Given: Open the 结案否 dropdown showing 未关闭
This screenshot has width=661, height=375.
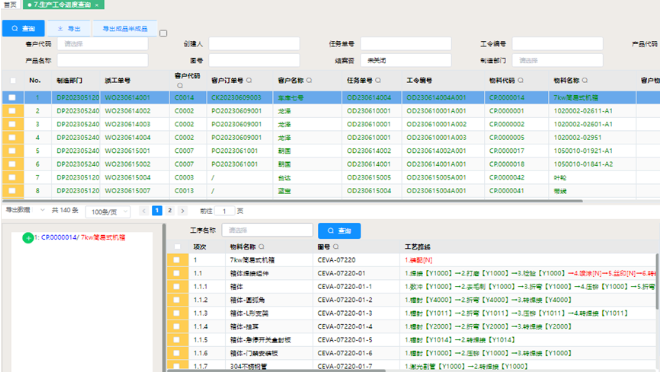Looking at the screenshot, I should (406, 60).
